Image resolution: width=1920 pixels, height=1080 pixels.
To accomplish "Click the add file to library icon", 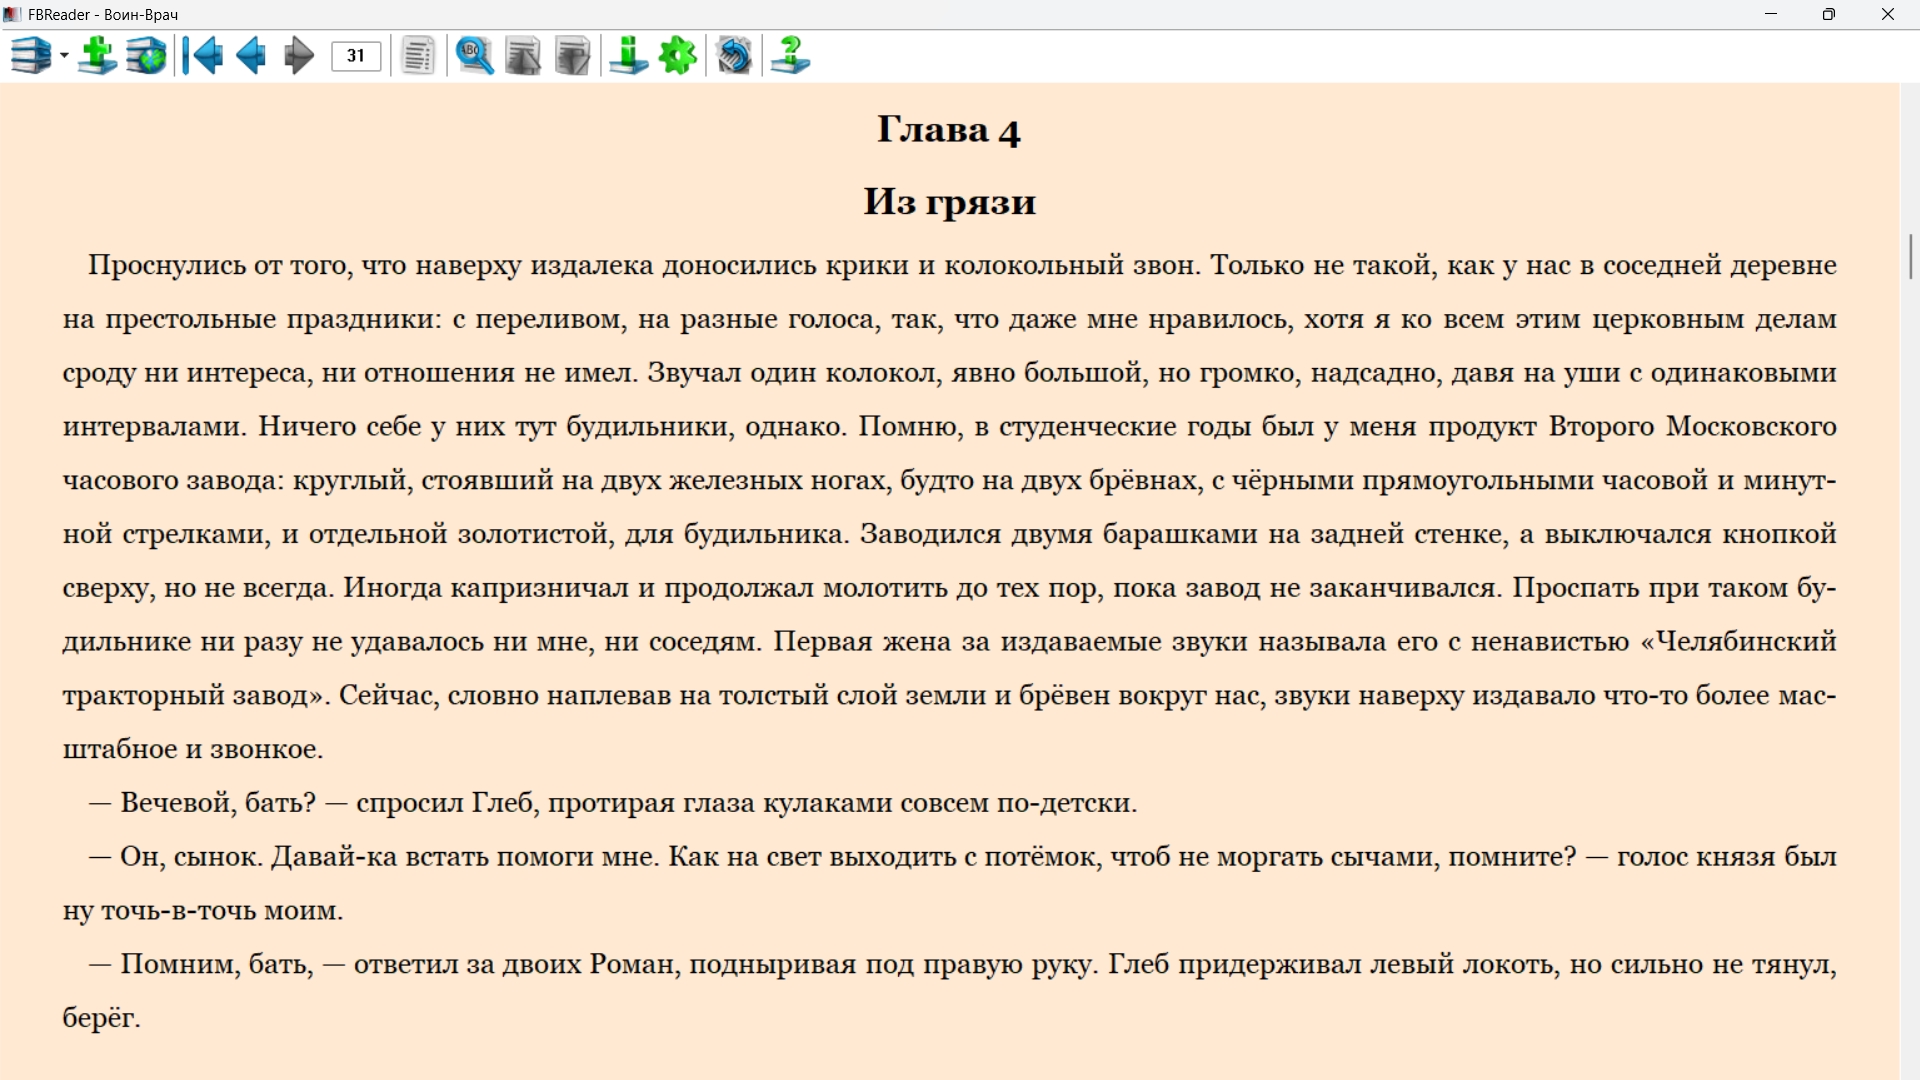I will point(98,56).
